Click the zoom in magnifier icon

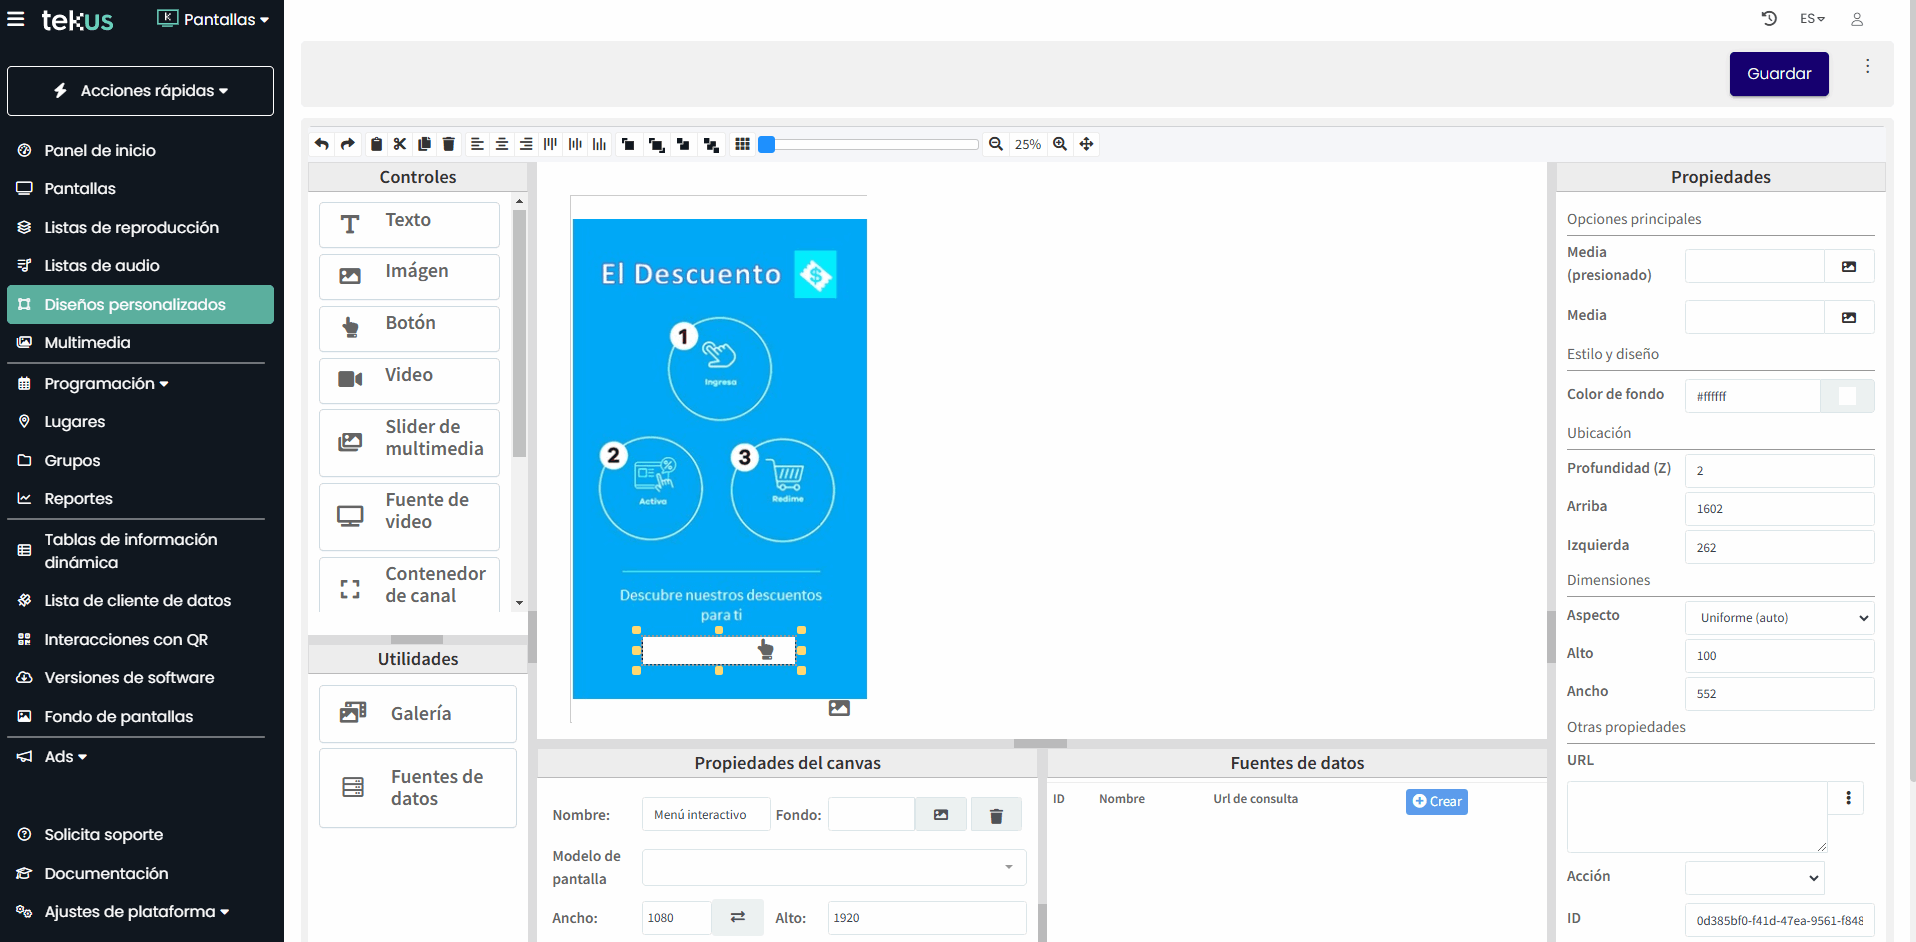pyautogui.click(x=1060, y=144)
